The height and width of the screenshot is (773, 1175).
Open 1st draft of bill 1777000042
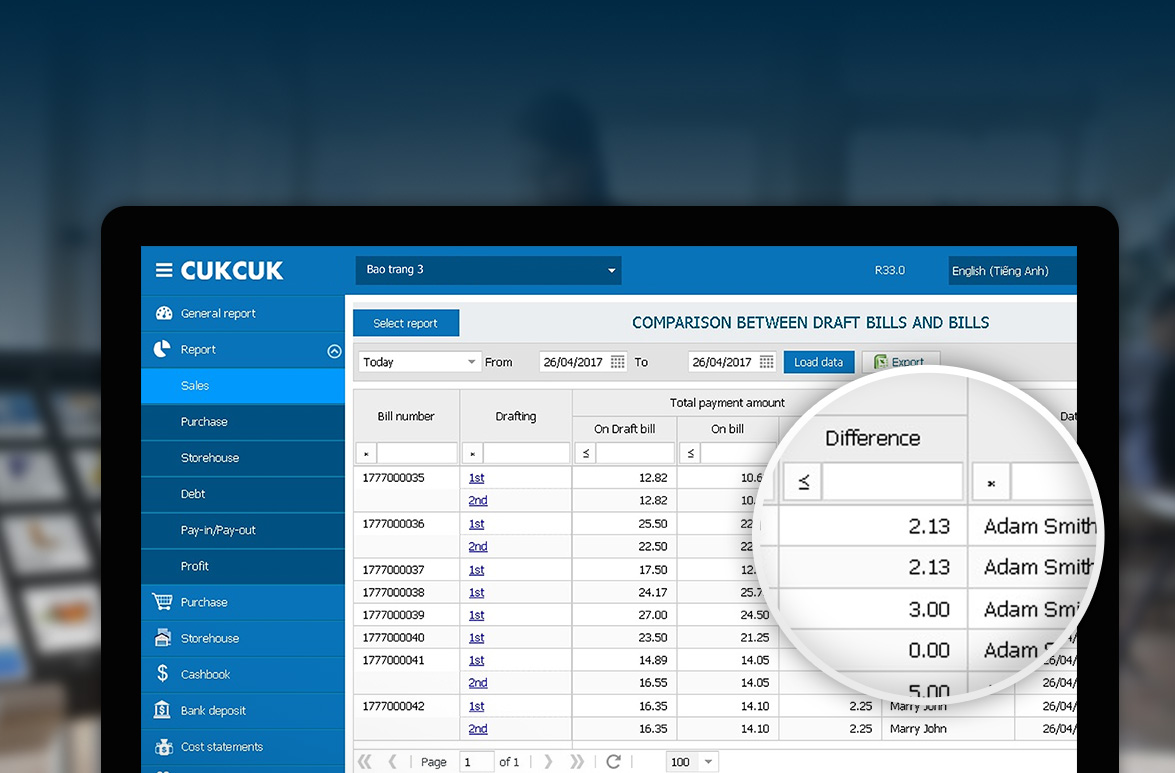pyautogui.click(x=477, y=706)
